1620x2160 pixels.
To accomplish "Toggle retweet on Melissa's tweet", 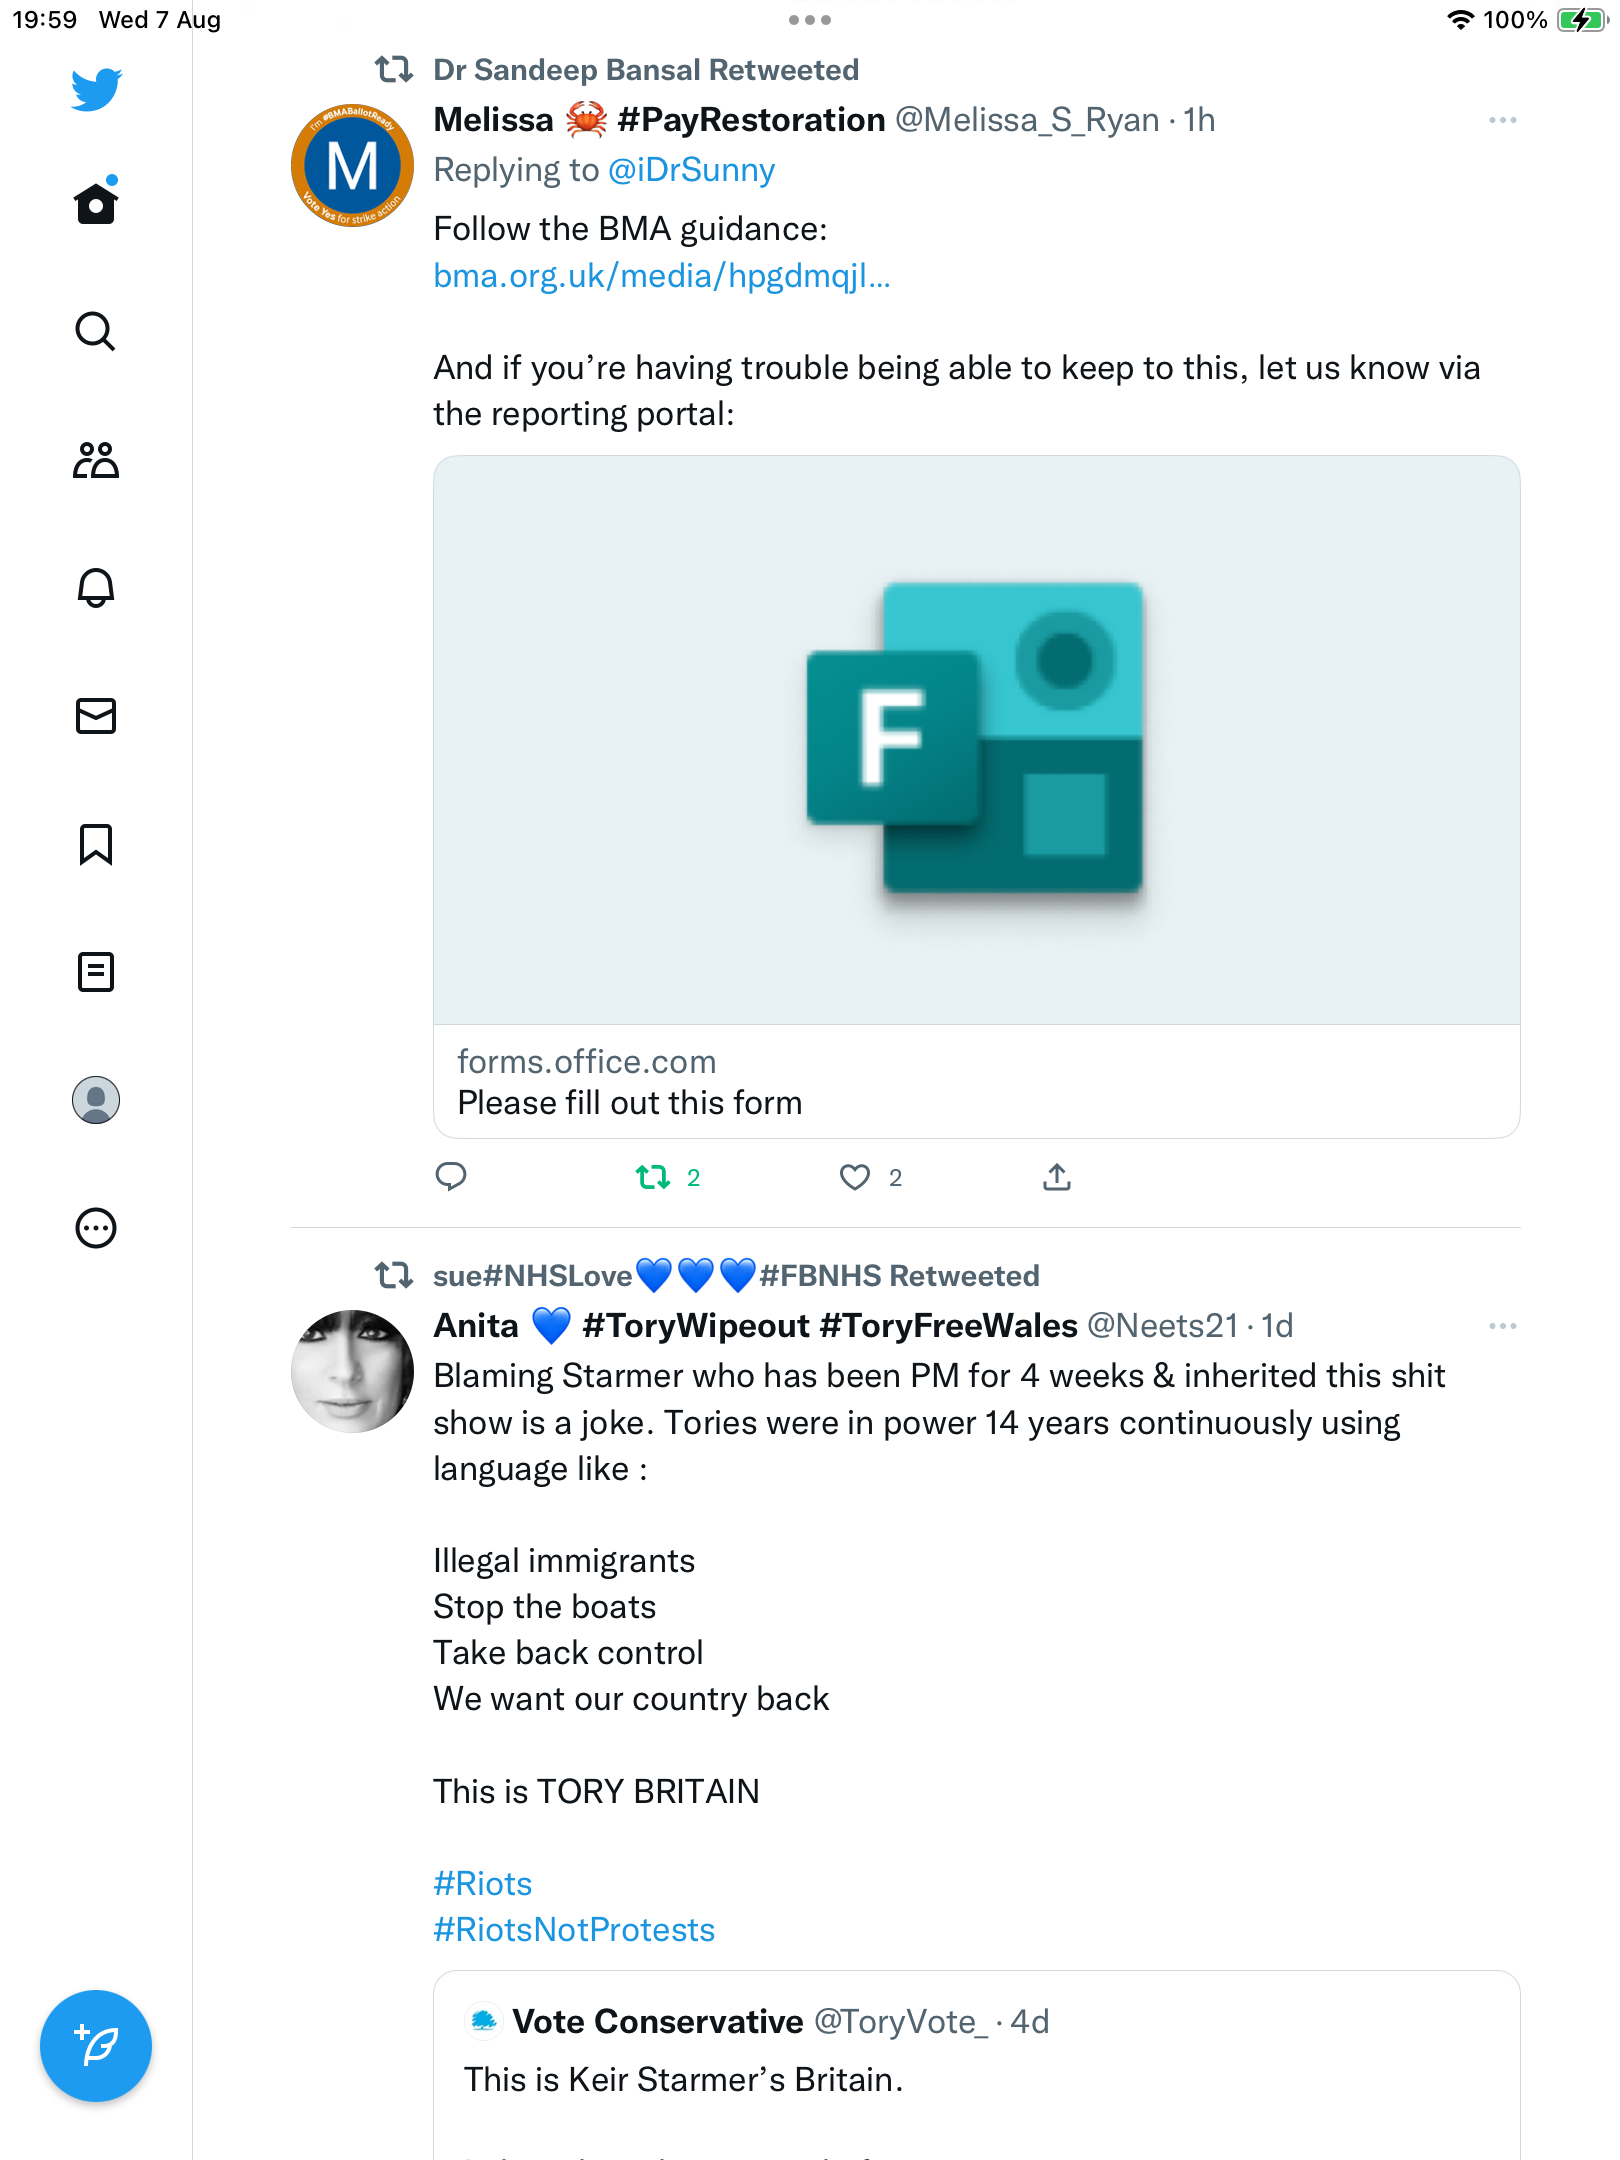I will 654,1177.
